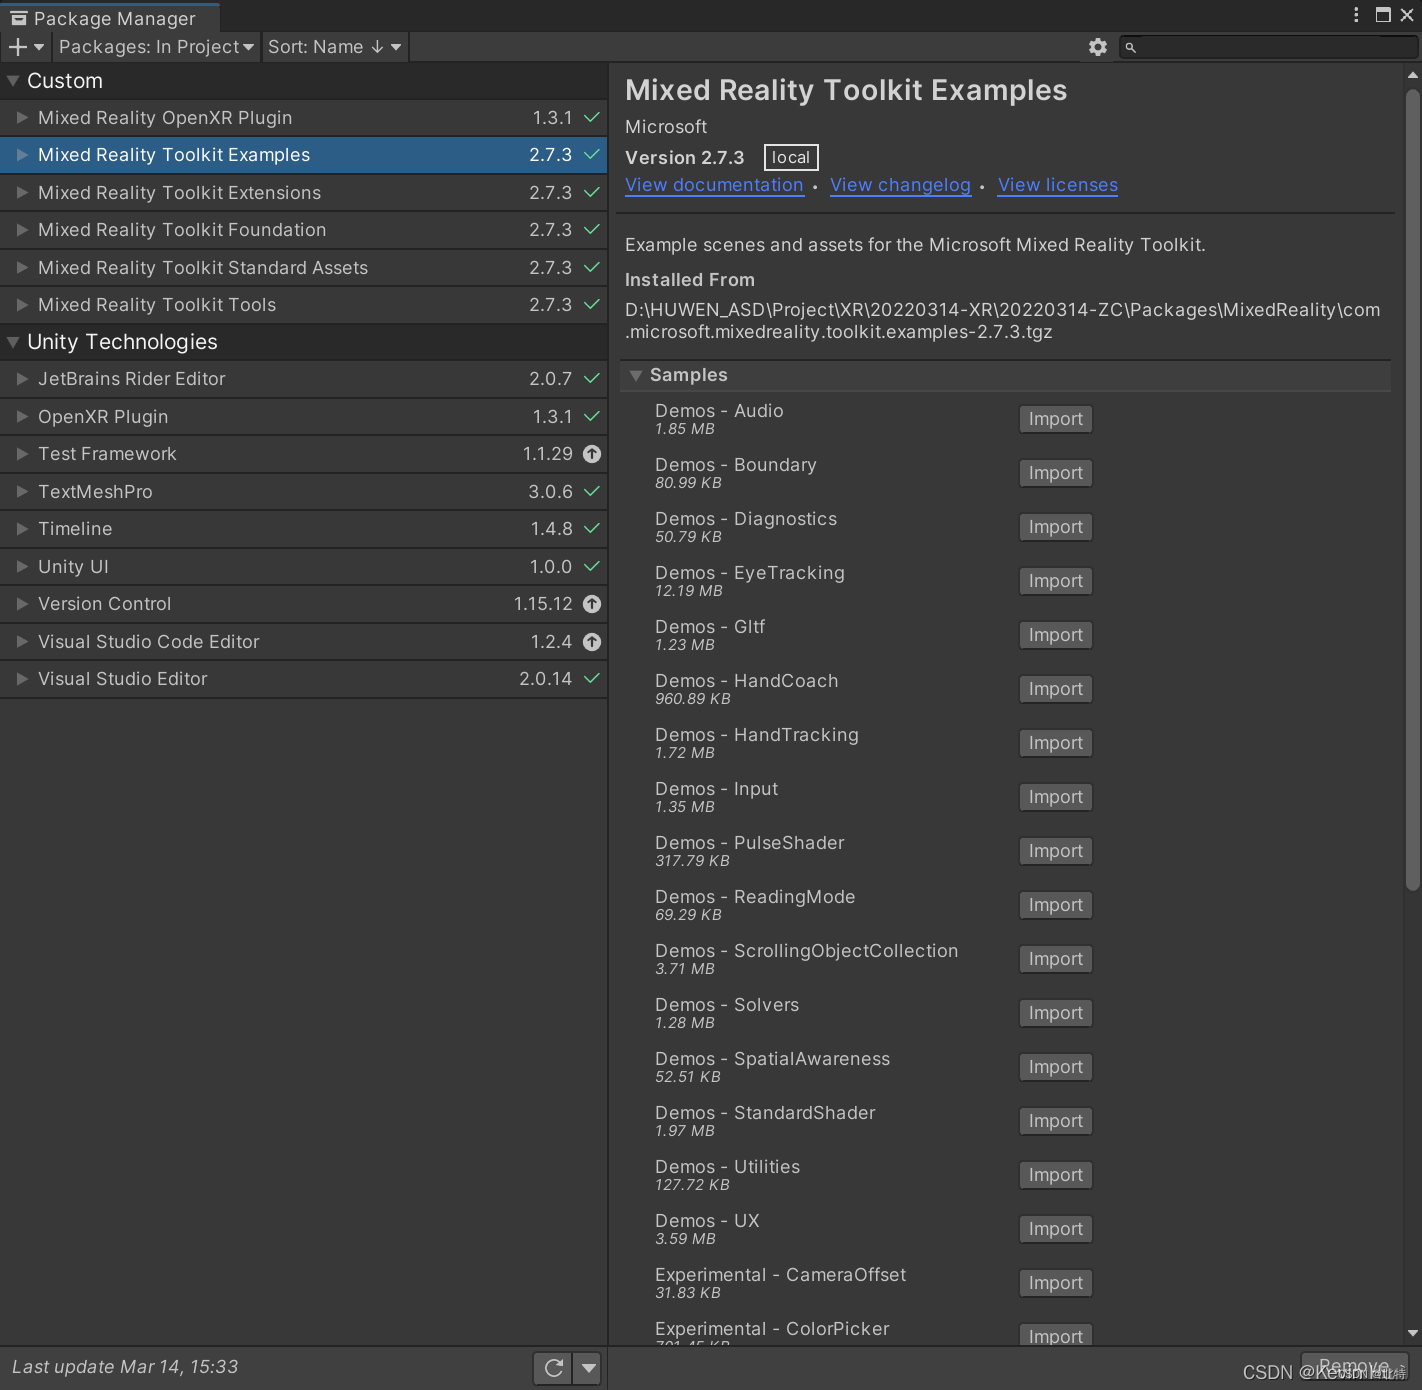The height and width of the screenshot is (1390, 1422).
Task: Import the Demos - Audio sample
Action: pyautogui.click(x=1056, y=419)
